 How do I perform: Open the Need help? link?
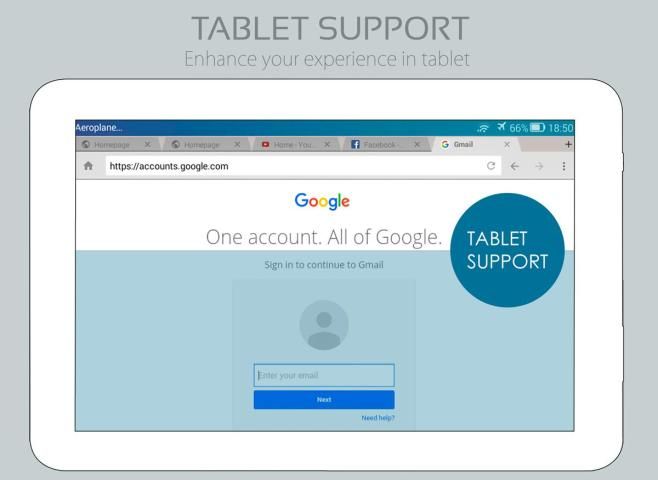(378, 418)
